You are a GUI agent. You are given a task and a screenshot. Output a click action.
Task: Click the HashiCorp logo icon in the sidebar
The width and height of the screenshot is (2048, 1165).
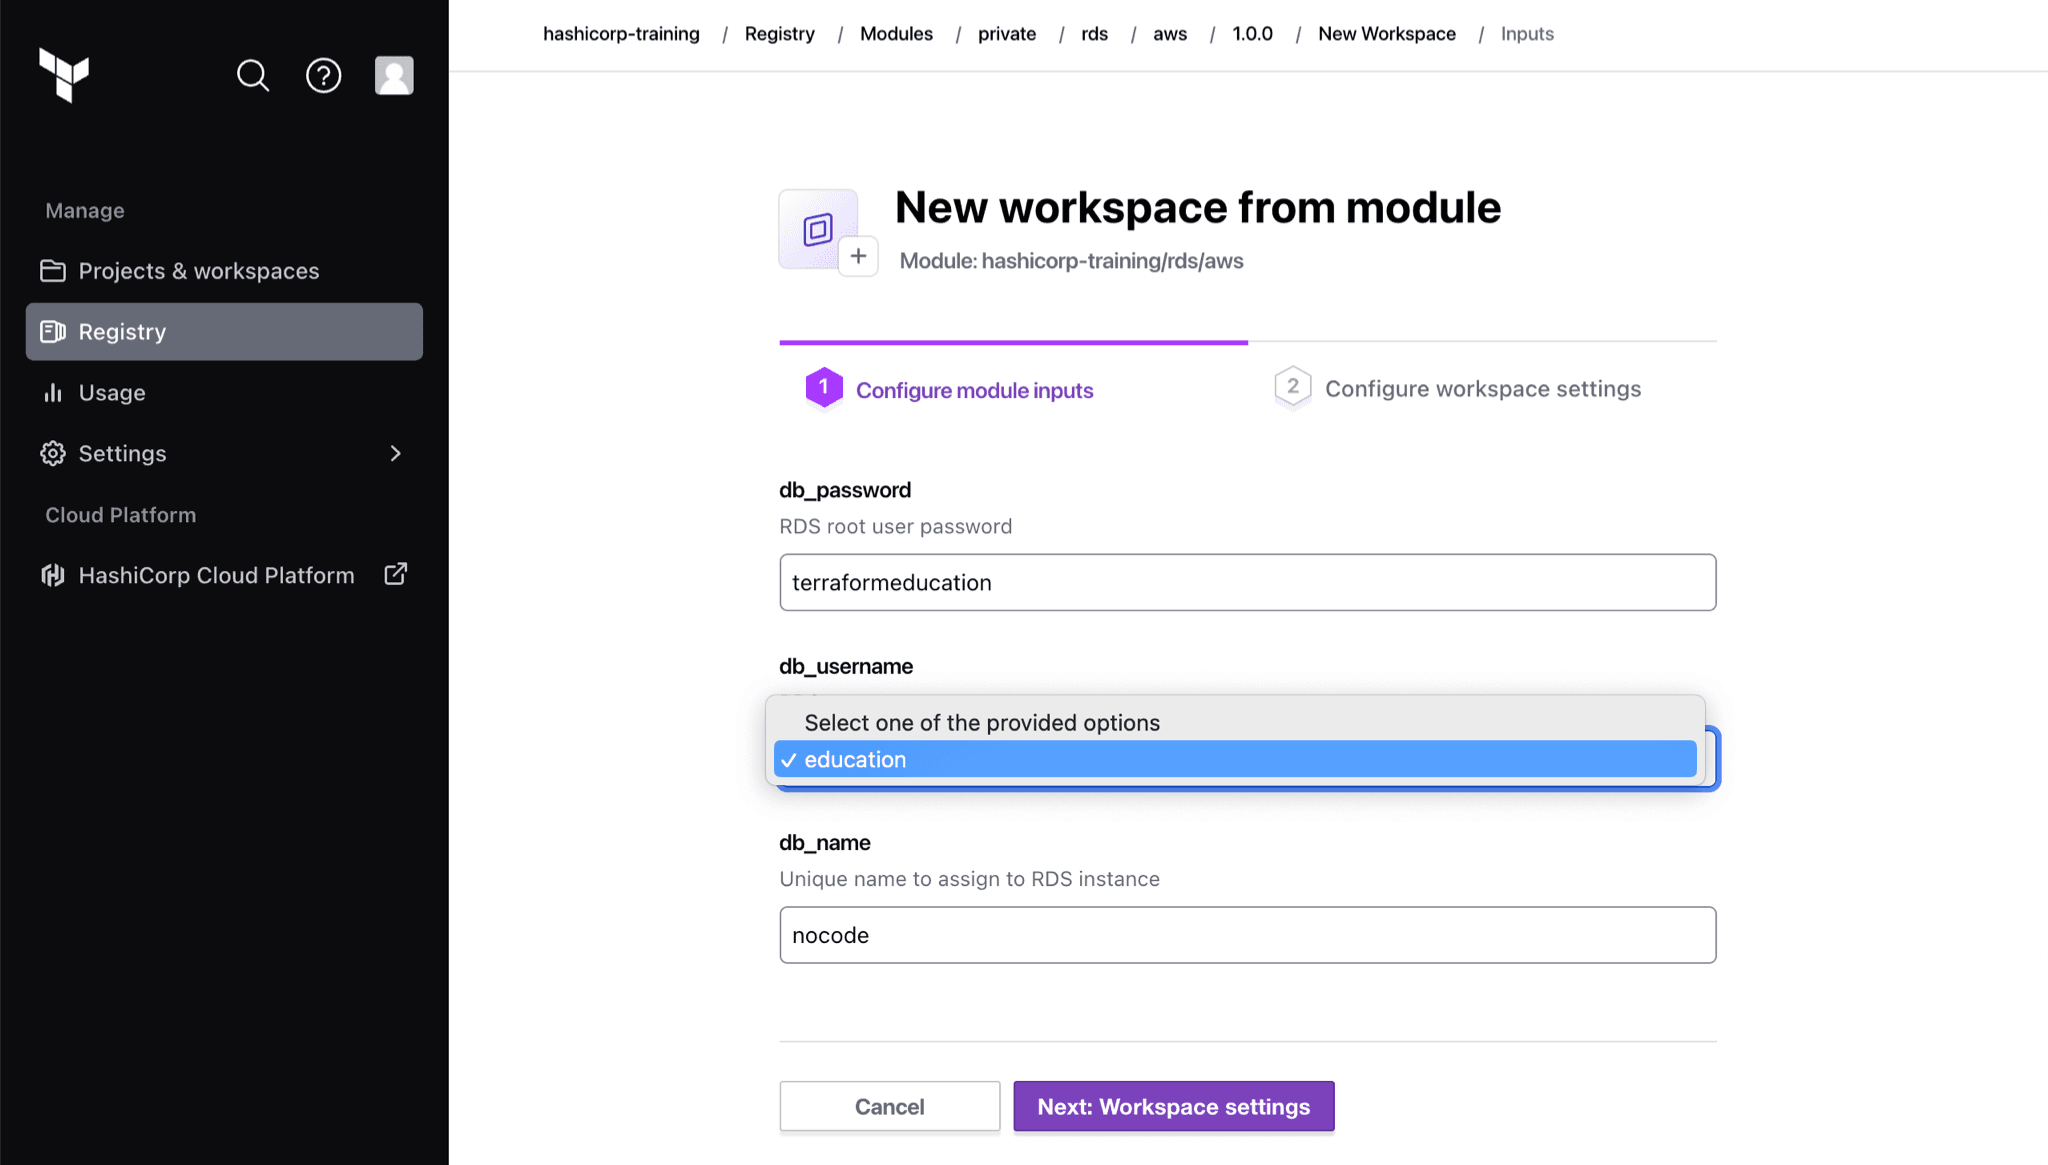(53, 575)
